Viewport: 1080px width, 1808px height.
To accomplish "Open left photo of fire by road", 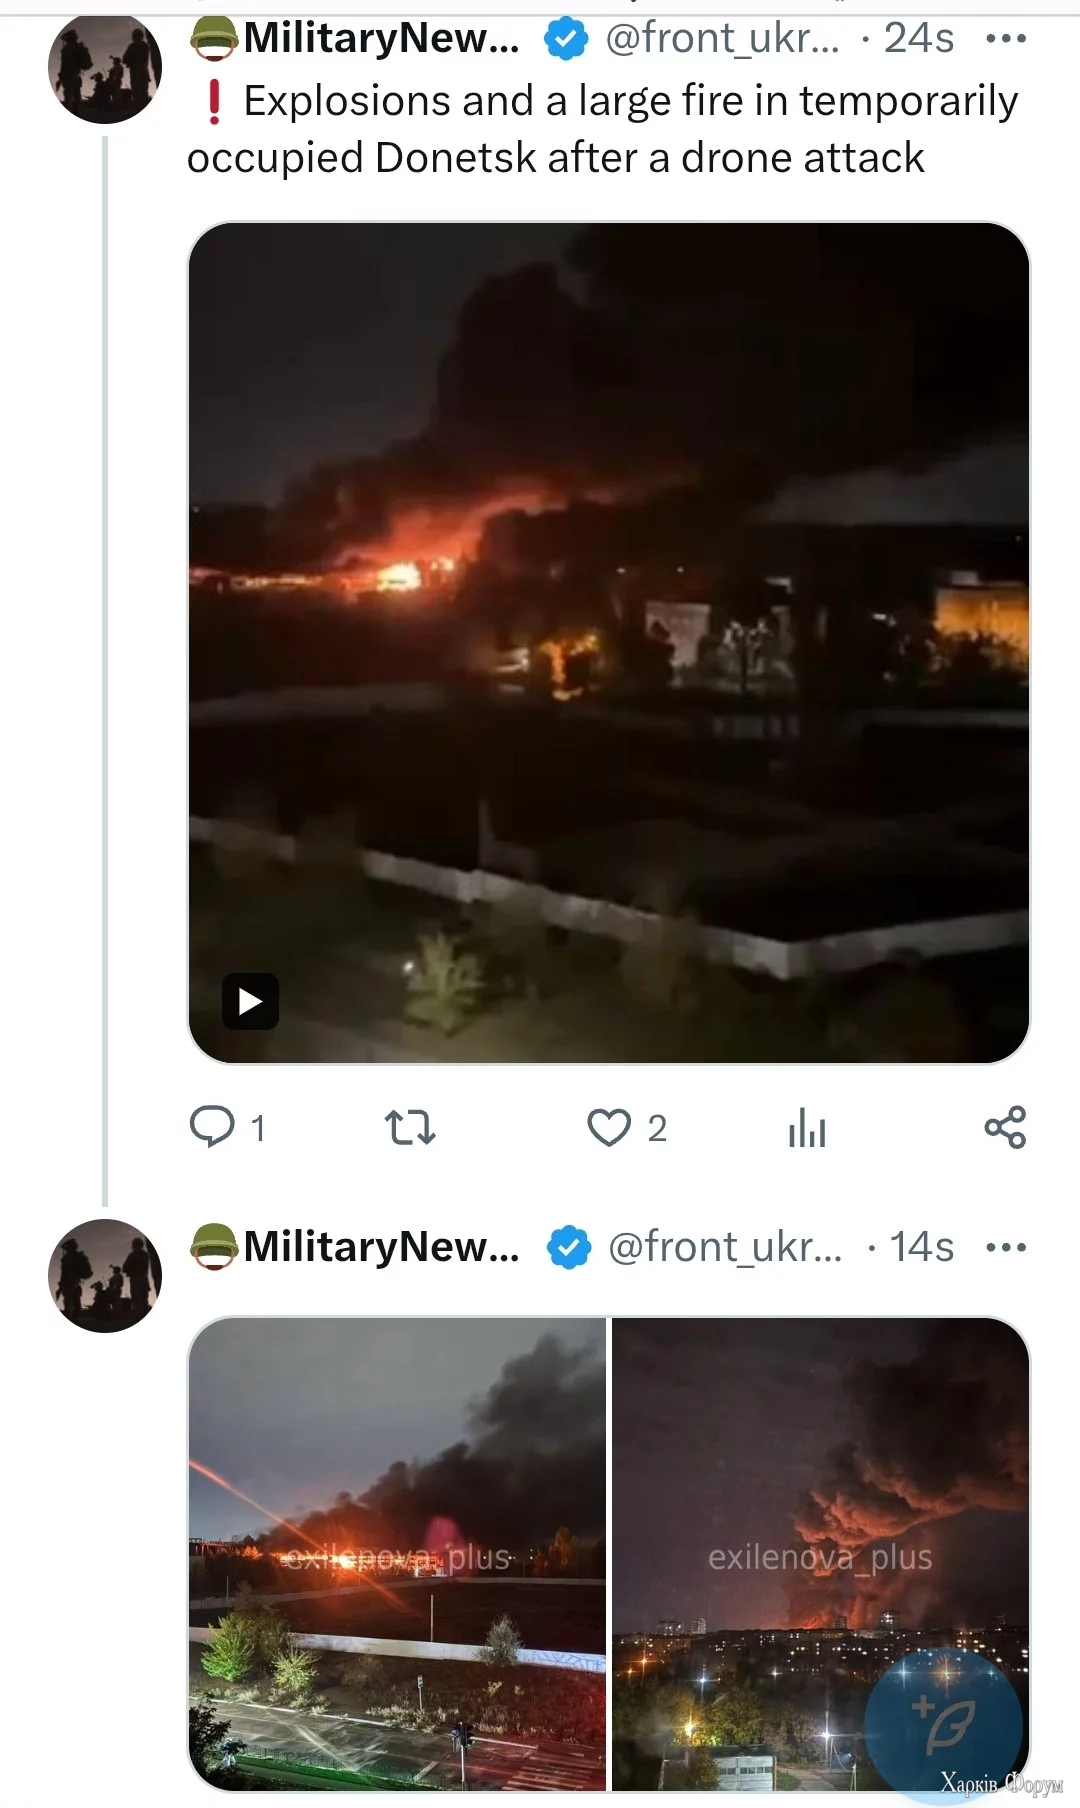I will pyautogui.click(x=397, y=1553).
